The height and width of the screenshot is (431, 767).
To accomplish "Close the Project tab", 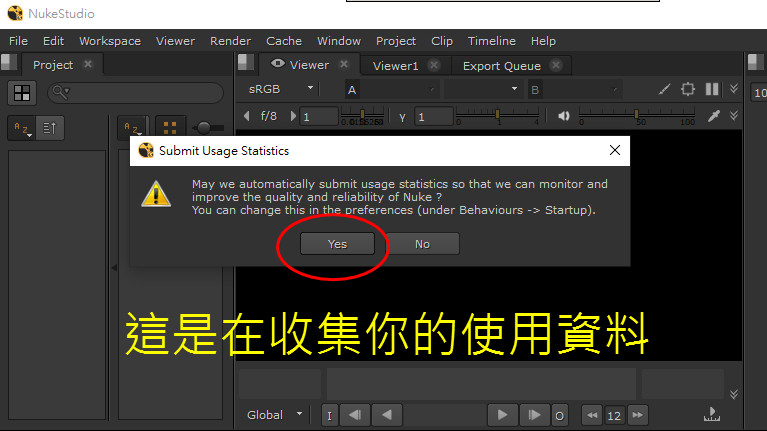I will pyautogui.click(x=88, y=64).
